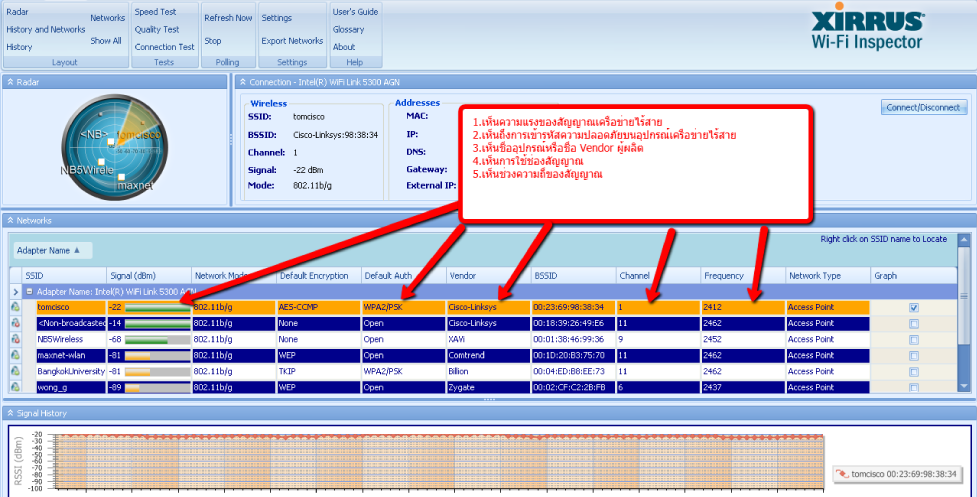977x497 pixels.
Task: Sort networks by the Channel column header
Action: [634, 275]
